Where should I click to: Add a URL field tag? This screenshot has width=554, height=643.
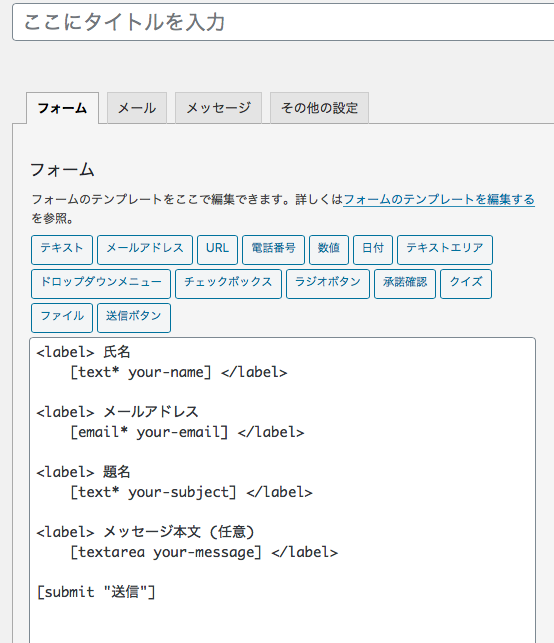coord(217,250)
